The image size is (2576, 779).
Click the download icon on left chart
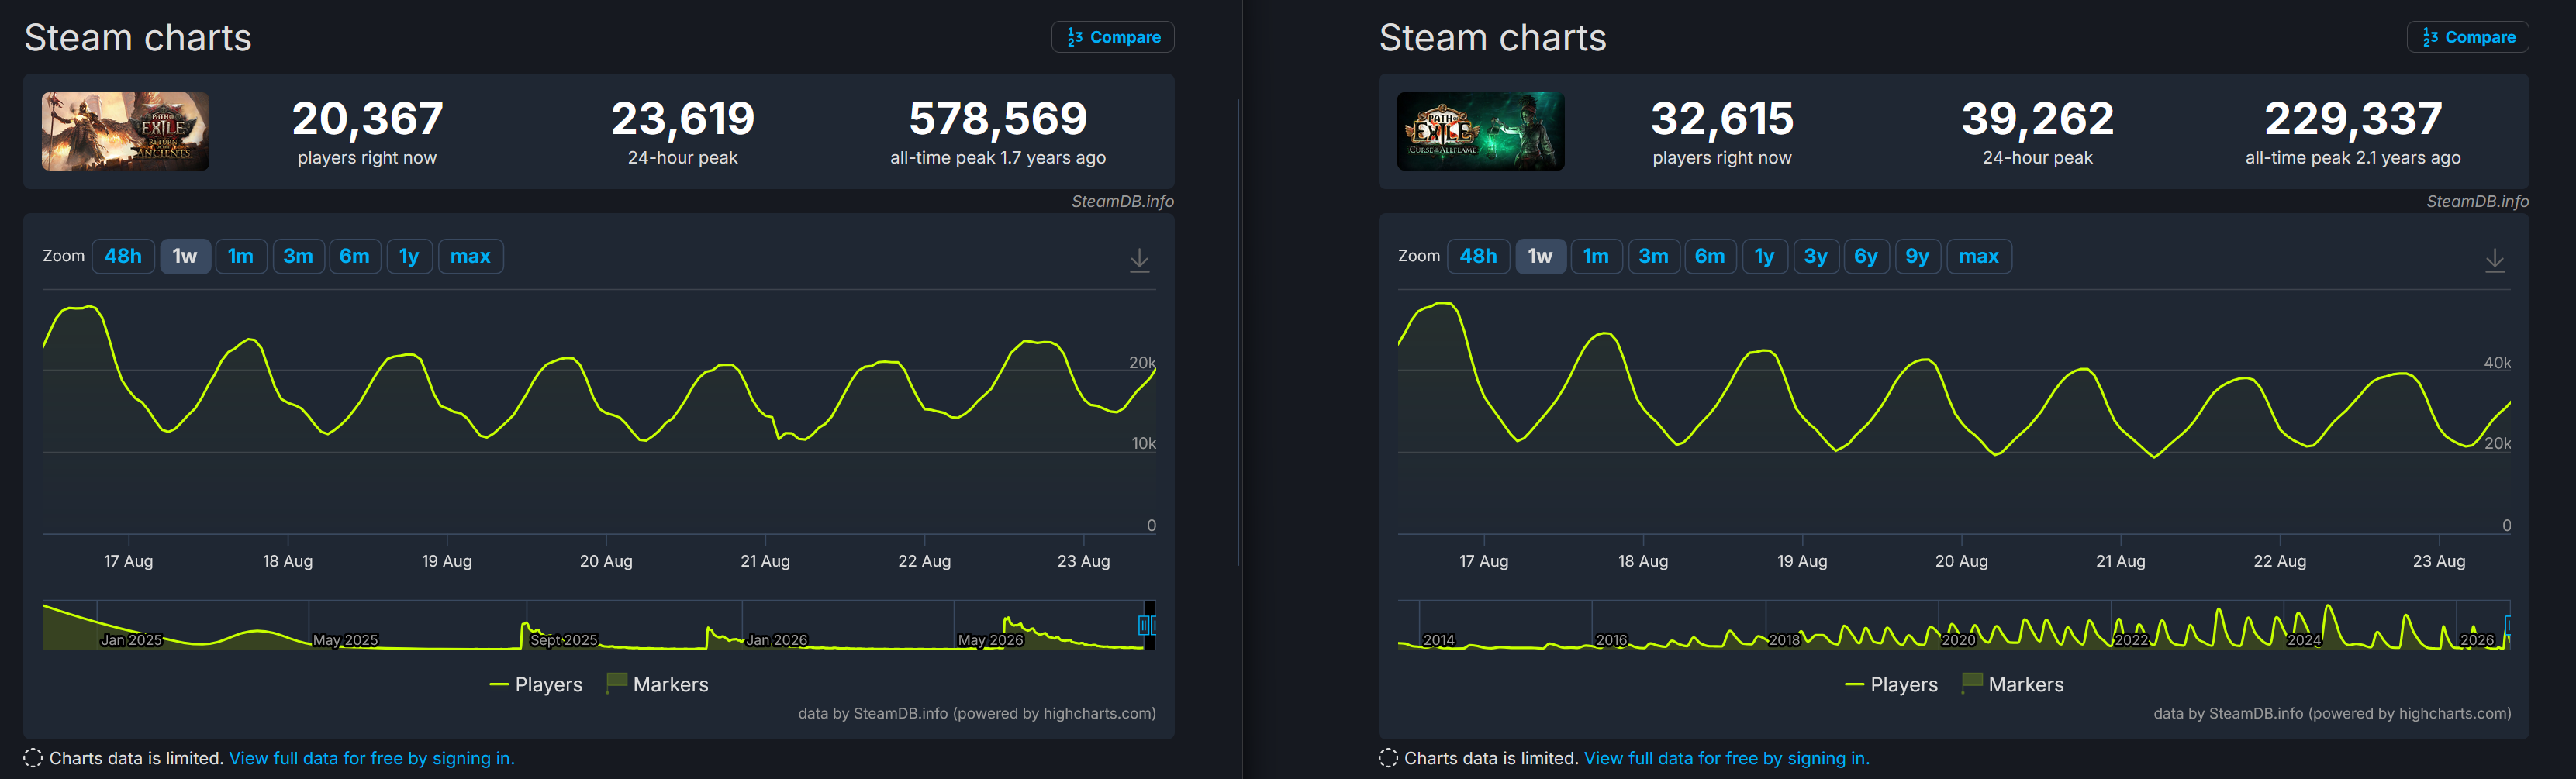[1139, 260]
